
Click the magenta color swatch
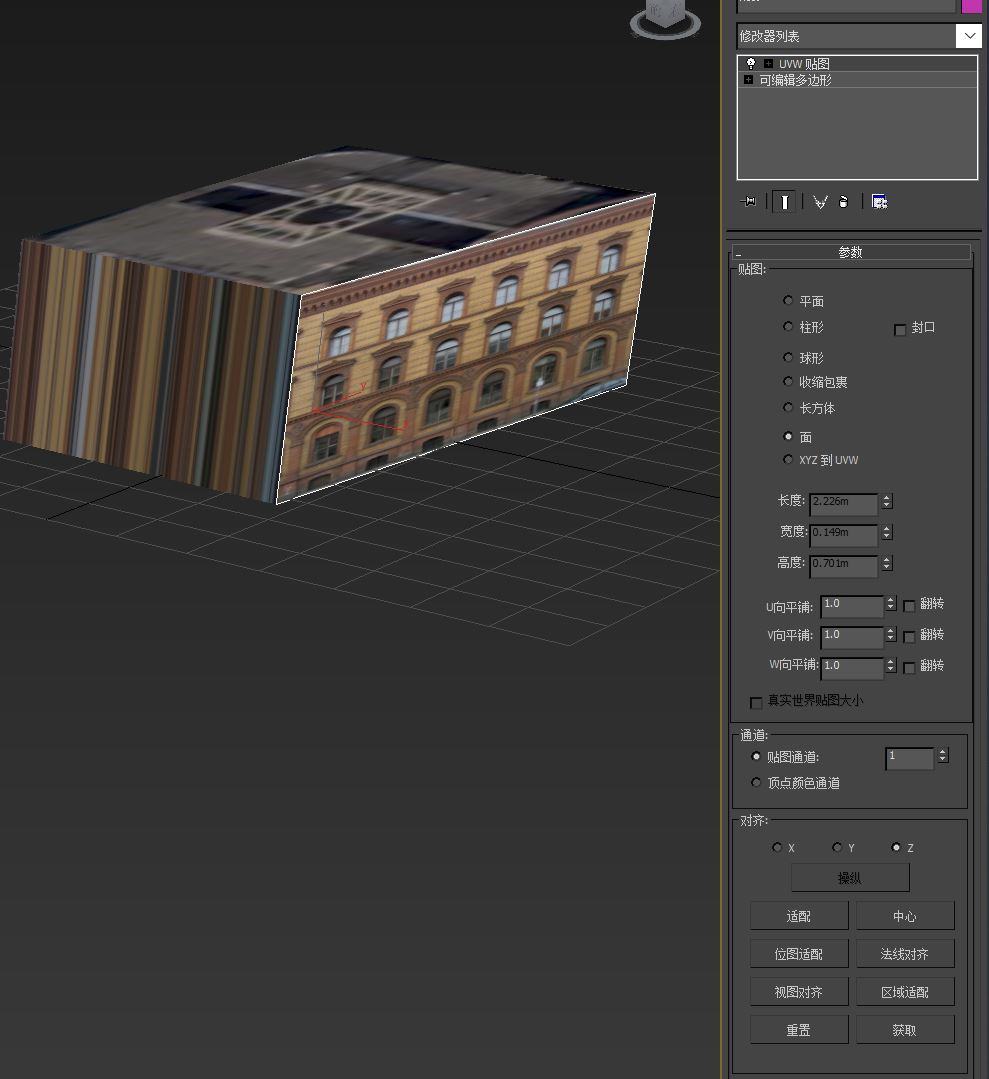point(971,7)
